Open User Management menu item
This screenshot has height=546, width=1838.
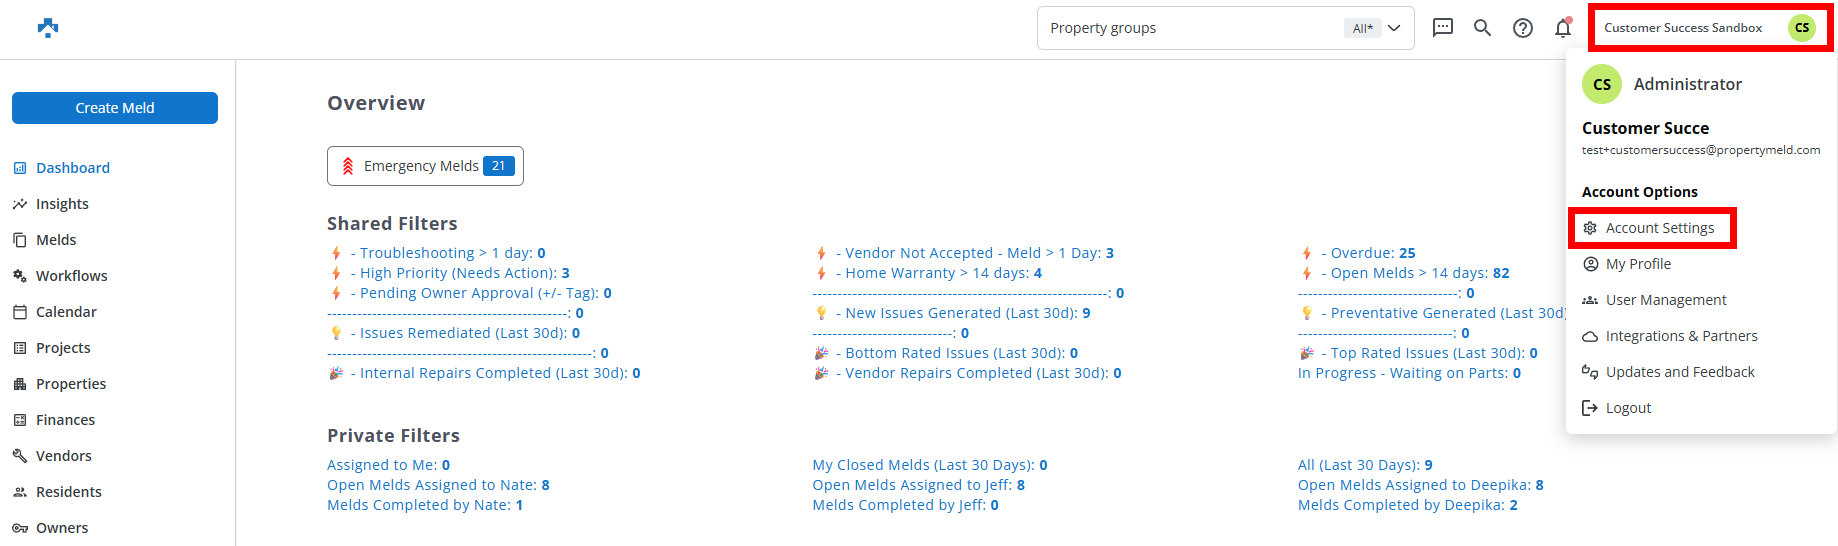click(x=1666, y=300)
